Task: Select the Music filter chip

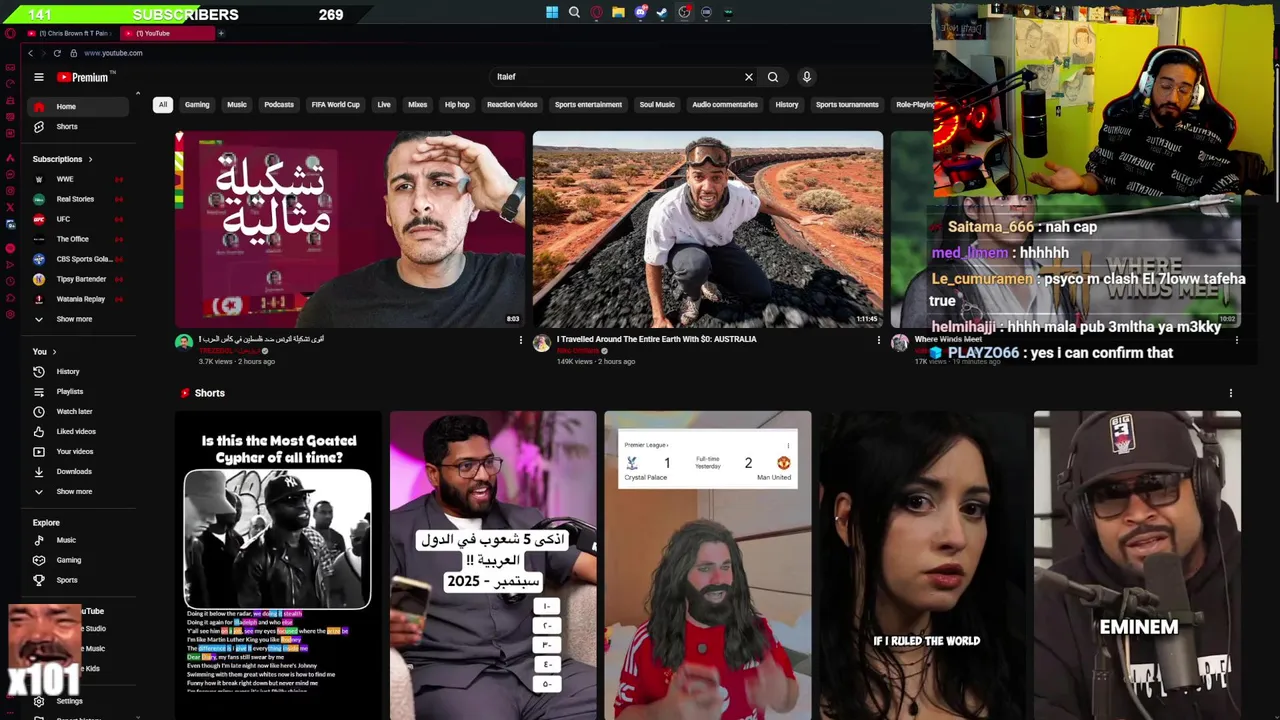Action: [236, 104]
